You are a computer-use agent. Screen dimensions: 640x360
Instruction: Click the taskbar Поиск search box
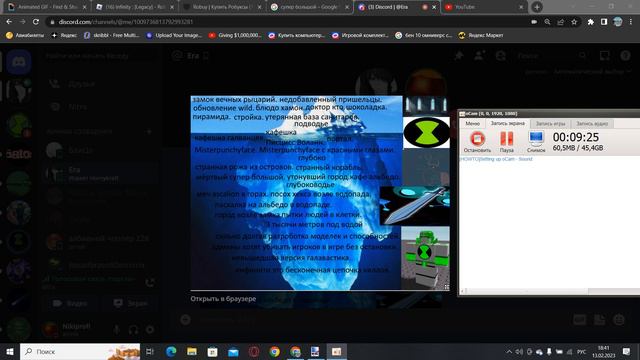click(x=80, y=351)
